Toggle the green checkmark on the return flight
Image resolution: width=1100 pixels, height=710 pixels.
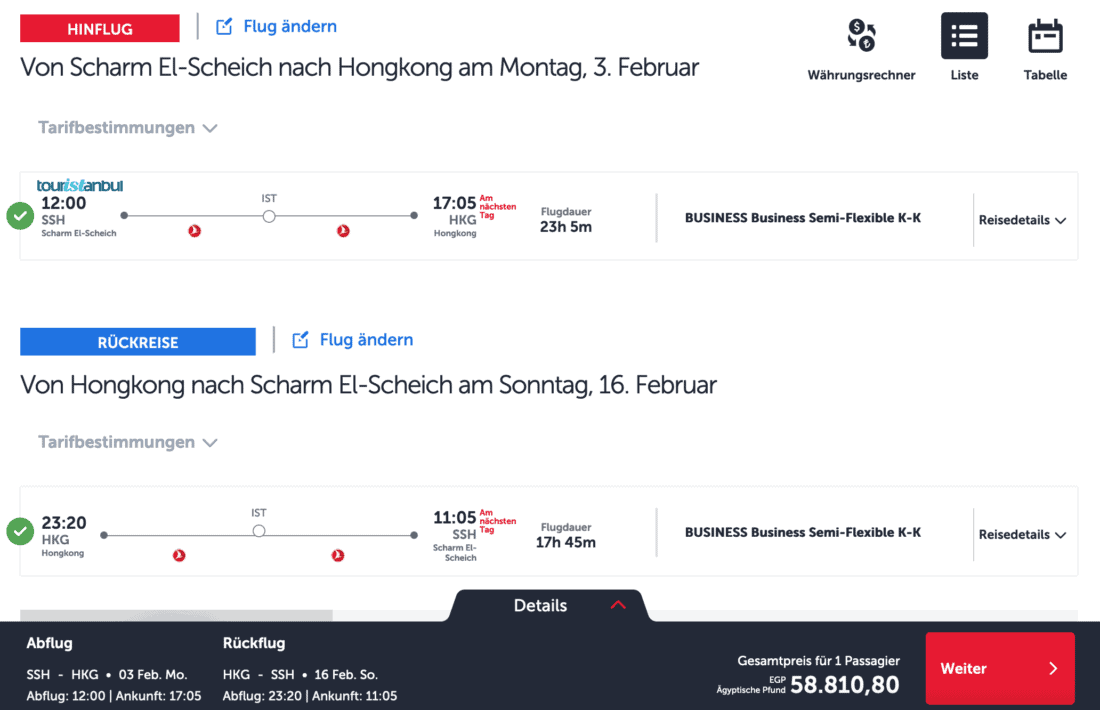click(x=19, y=531)
